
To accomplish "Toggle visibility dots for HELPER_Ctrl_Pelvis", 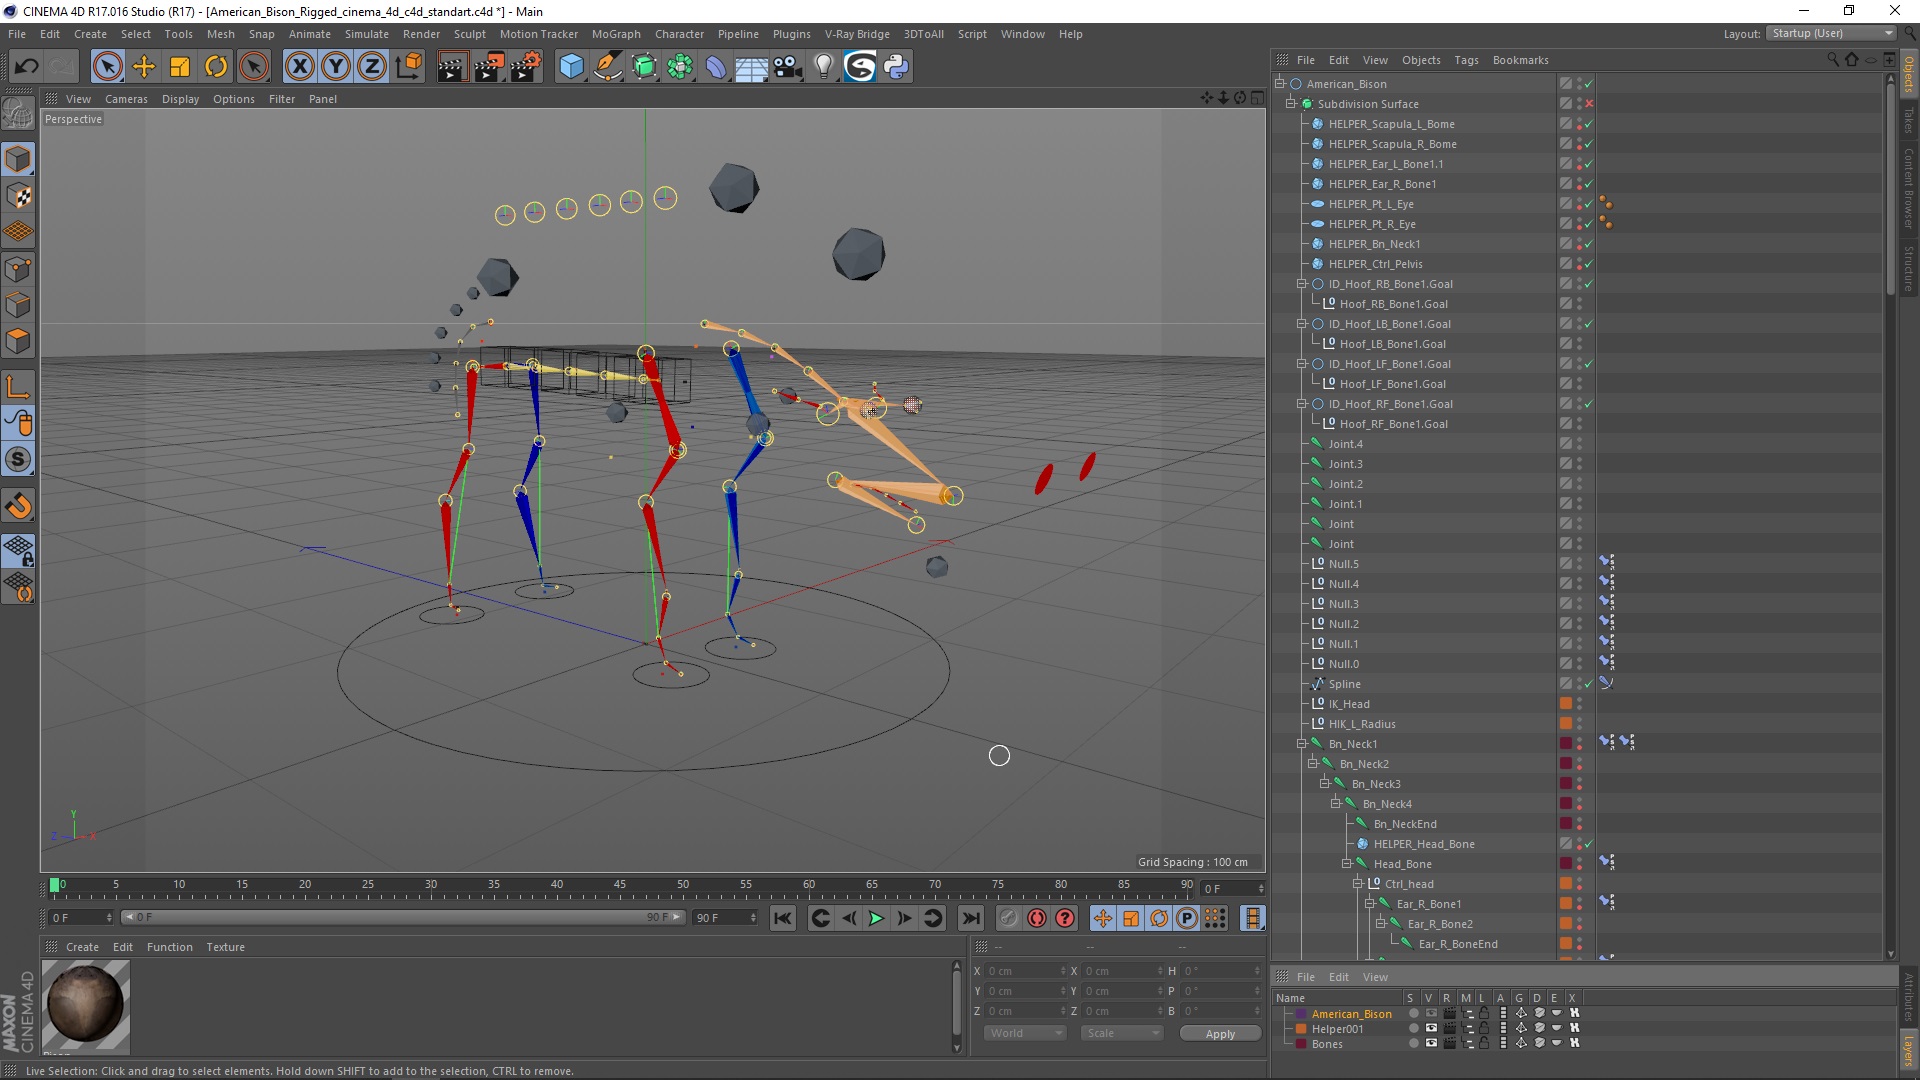I will [1579, 264].
